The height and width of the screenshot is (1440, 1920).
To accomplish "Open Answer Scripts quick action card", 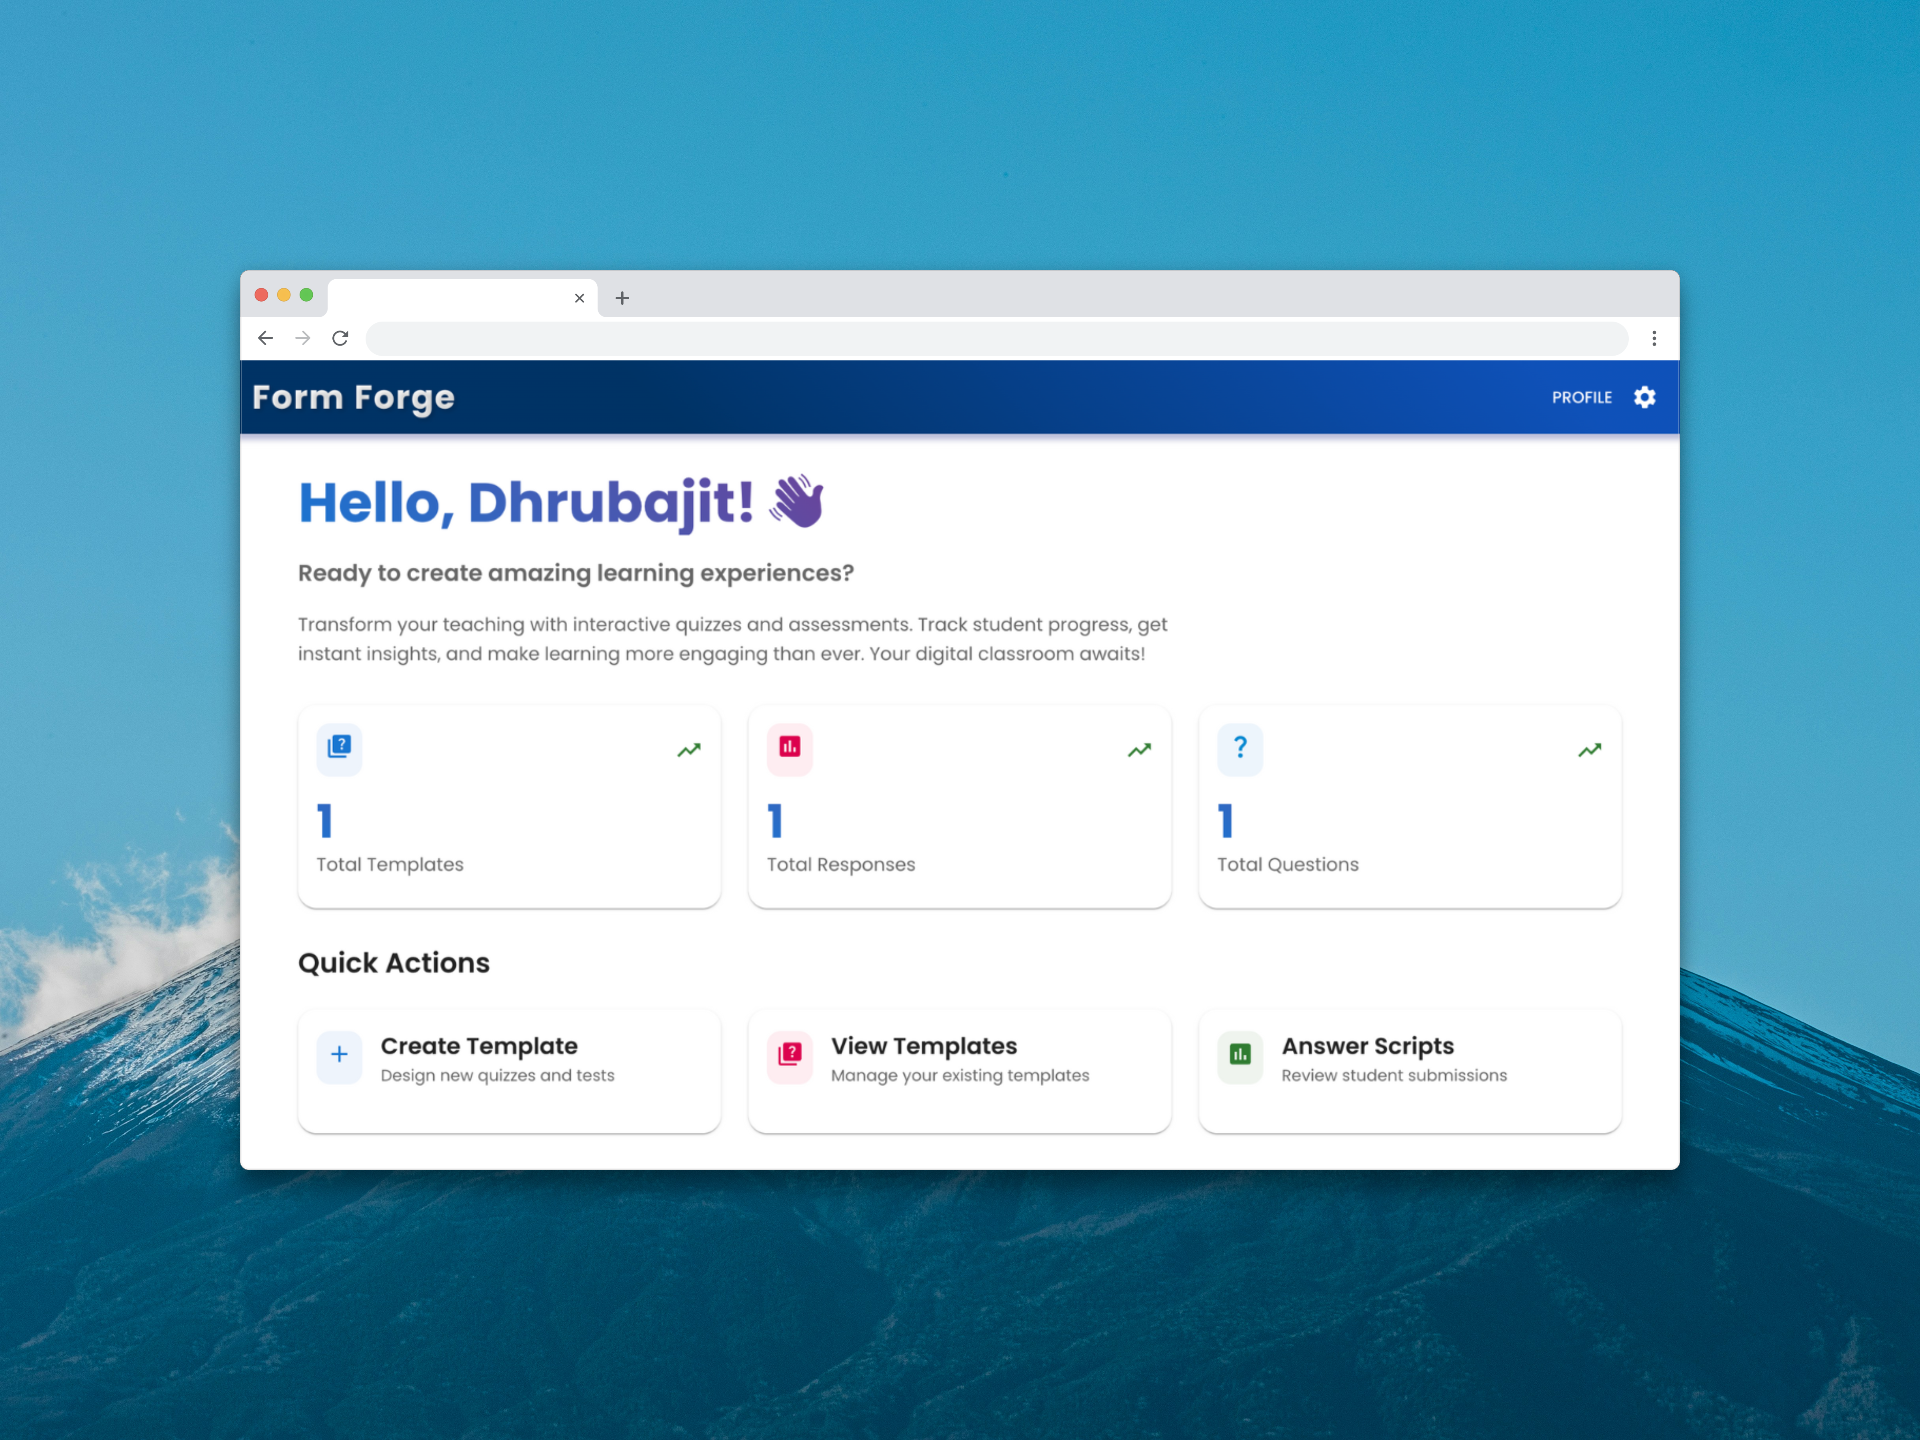I will [x=1409, y=1070].
